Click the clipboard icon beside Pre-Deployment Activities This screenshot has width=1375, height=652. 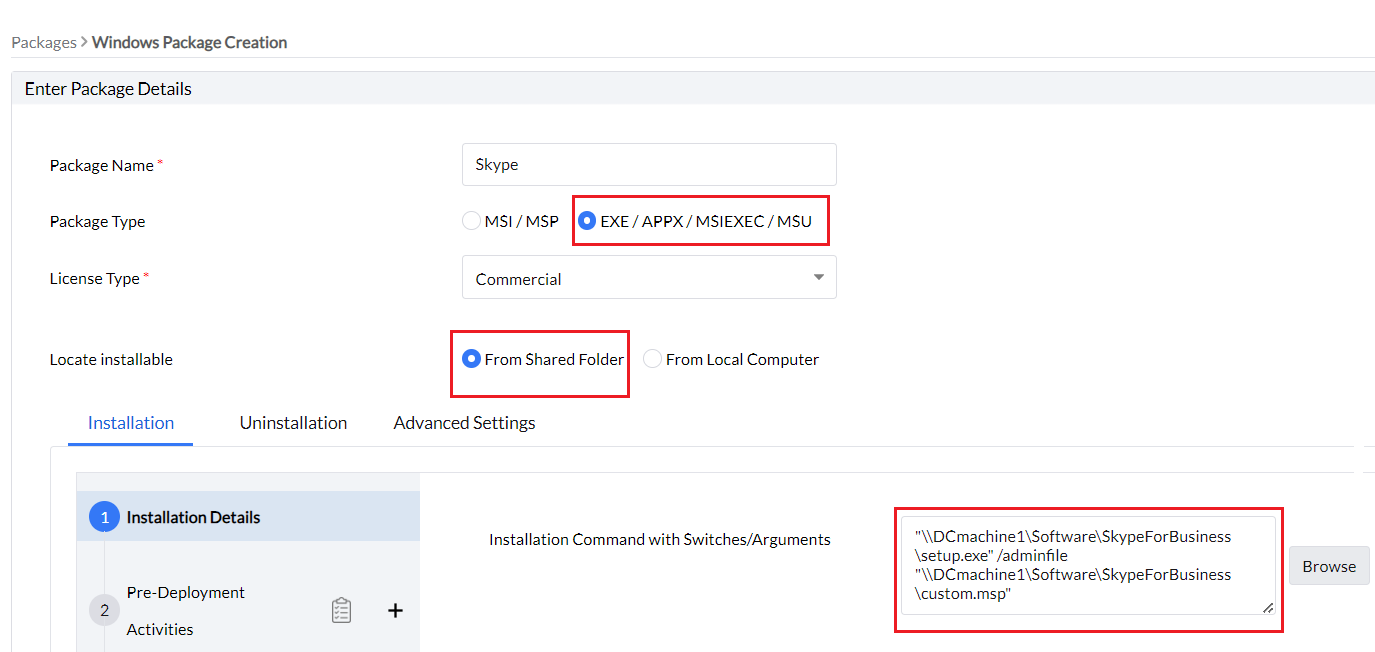point(341,610)
